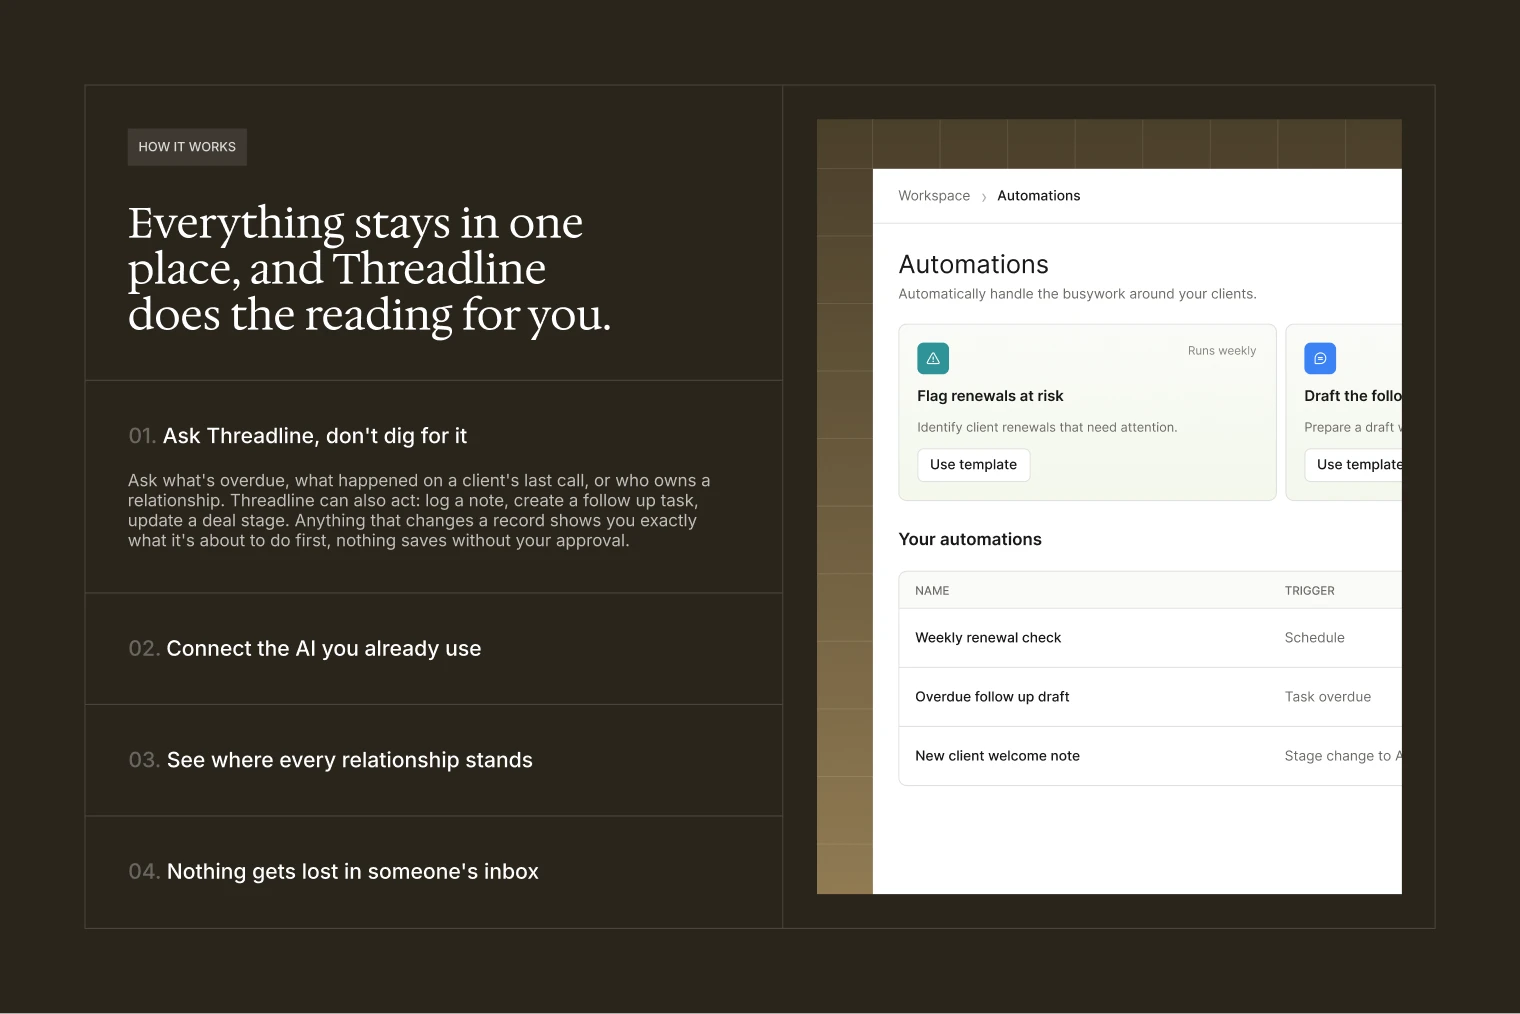Click the Stage change trigger cell
Image resolution: width=1520 pixels, height=1014 pixels.
pyautogui.click(x=1343, y=756)
